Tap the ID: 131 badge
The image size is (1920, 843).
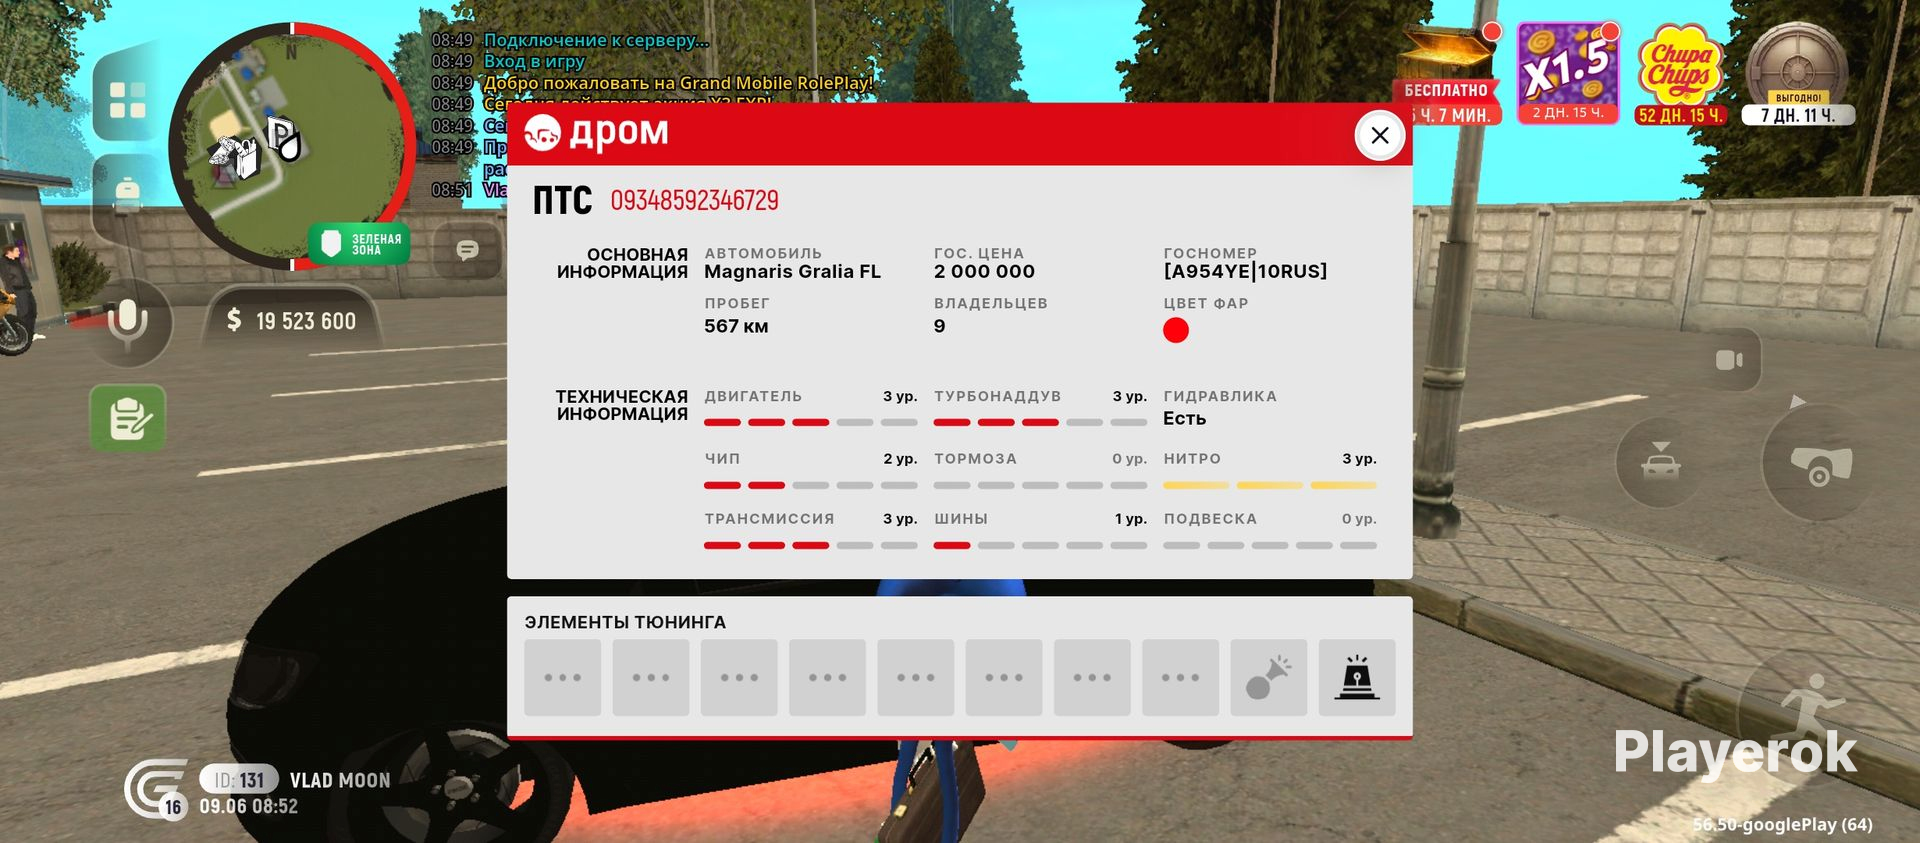[x=239, y=779]
